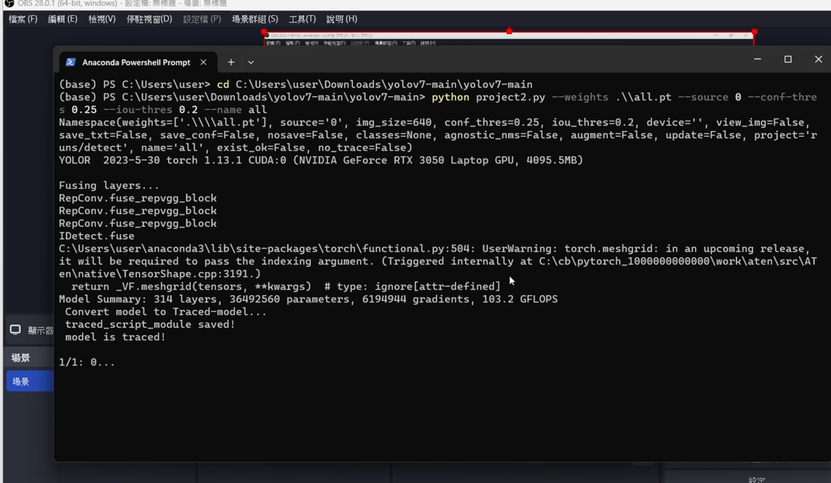Close the Anaconda Powershell Prompt tab

(x=203, y=62)
